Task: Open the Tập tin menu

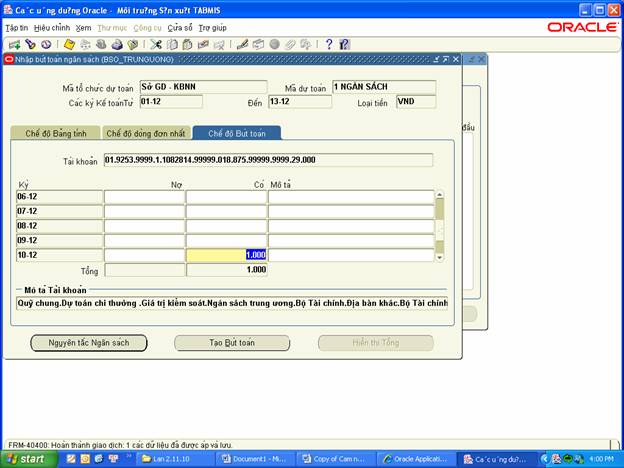Action: click(17, 28)
